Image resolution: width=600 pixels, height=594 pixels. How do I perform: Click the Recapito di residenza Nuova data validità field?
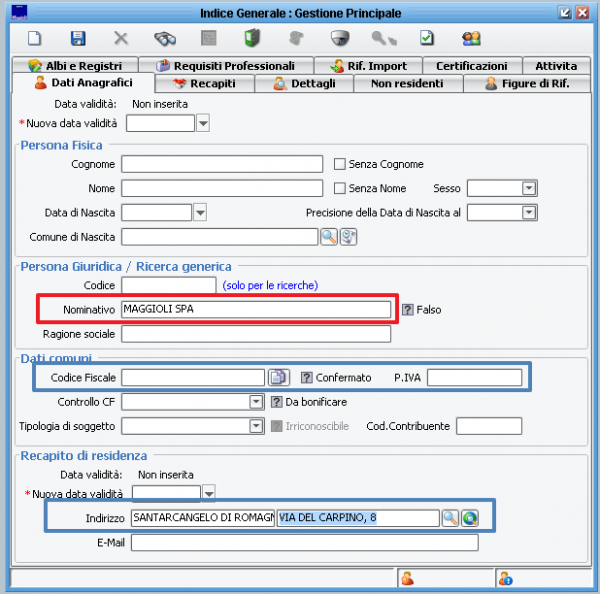pos(166,494)
